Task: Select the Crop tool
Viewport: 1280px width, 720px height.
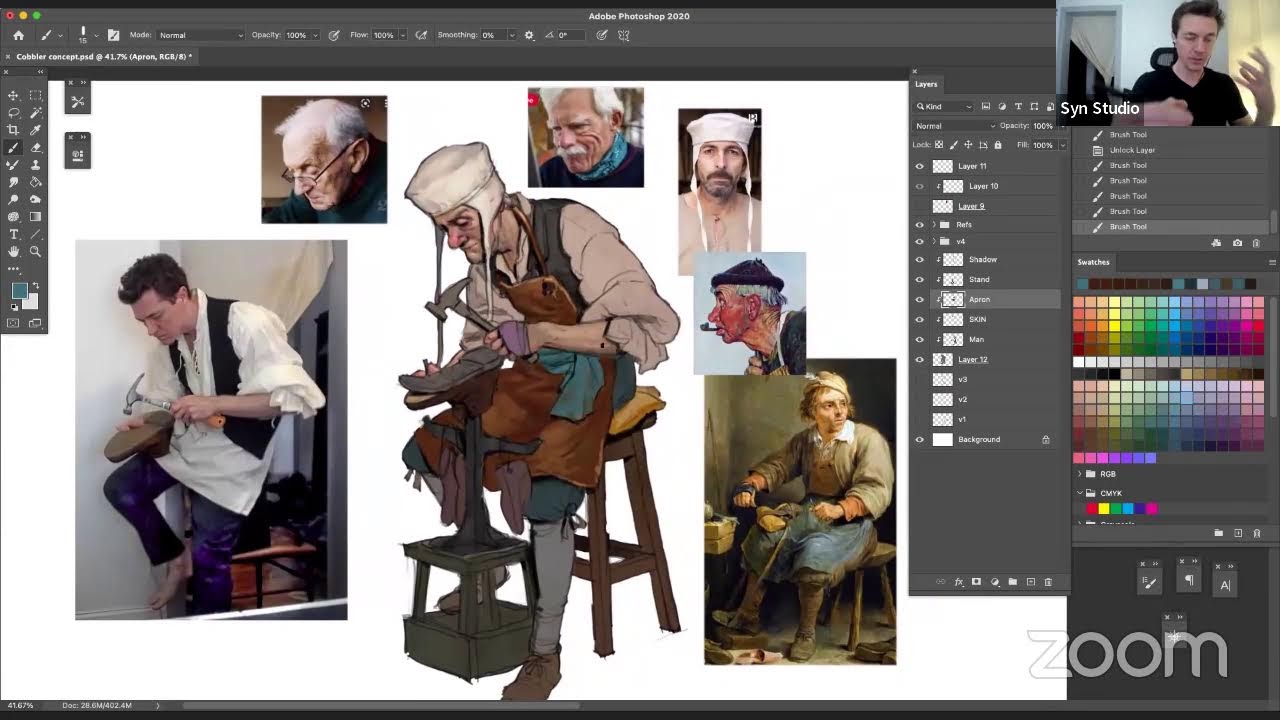Action: (13, 130)
